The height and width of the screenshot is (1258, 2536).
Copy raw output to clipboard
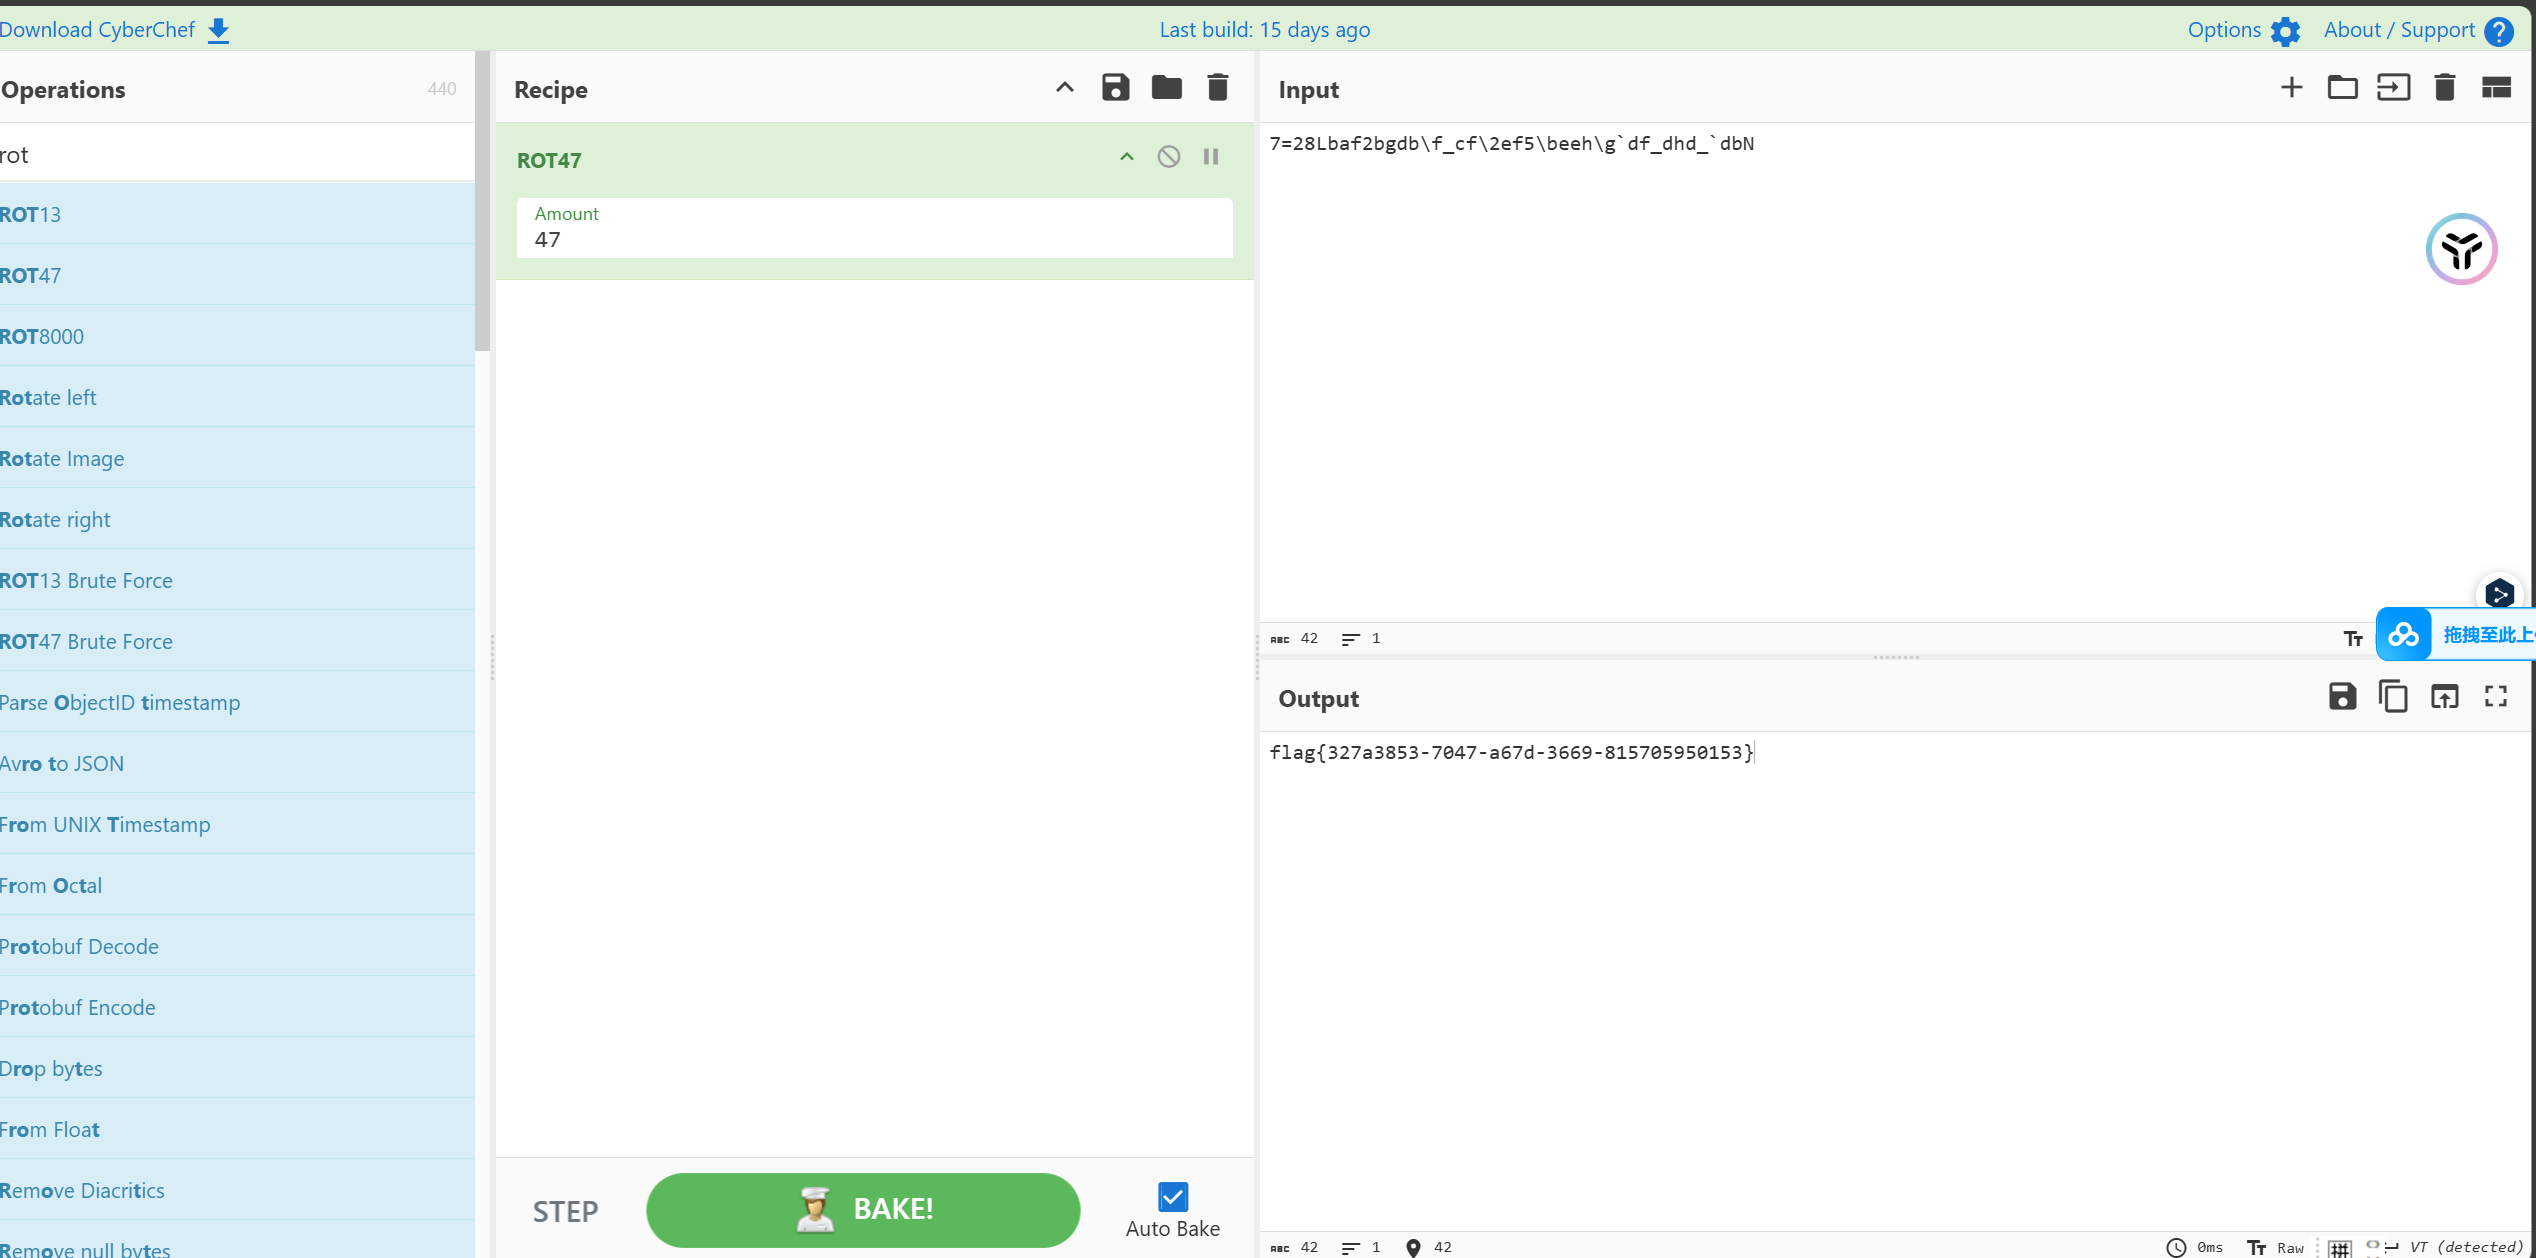[x=2393, y=697]
